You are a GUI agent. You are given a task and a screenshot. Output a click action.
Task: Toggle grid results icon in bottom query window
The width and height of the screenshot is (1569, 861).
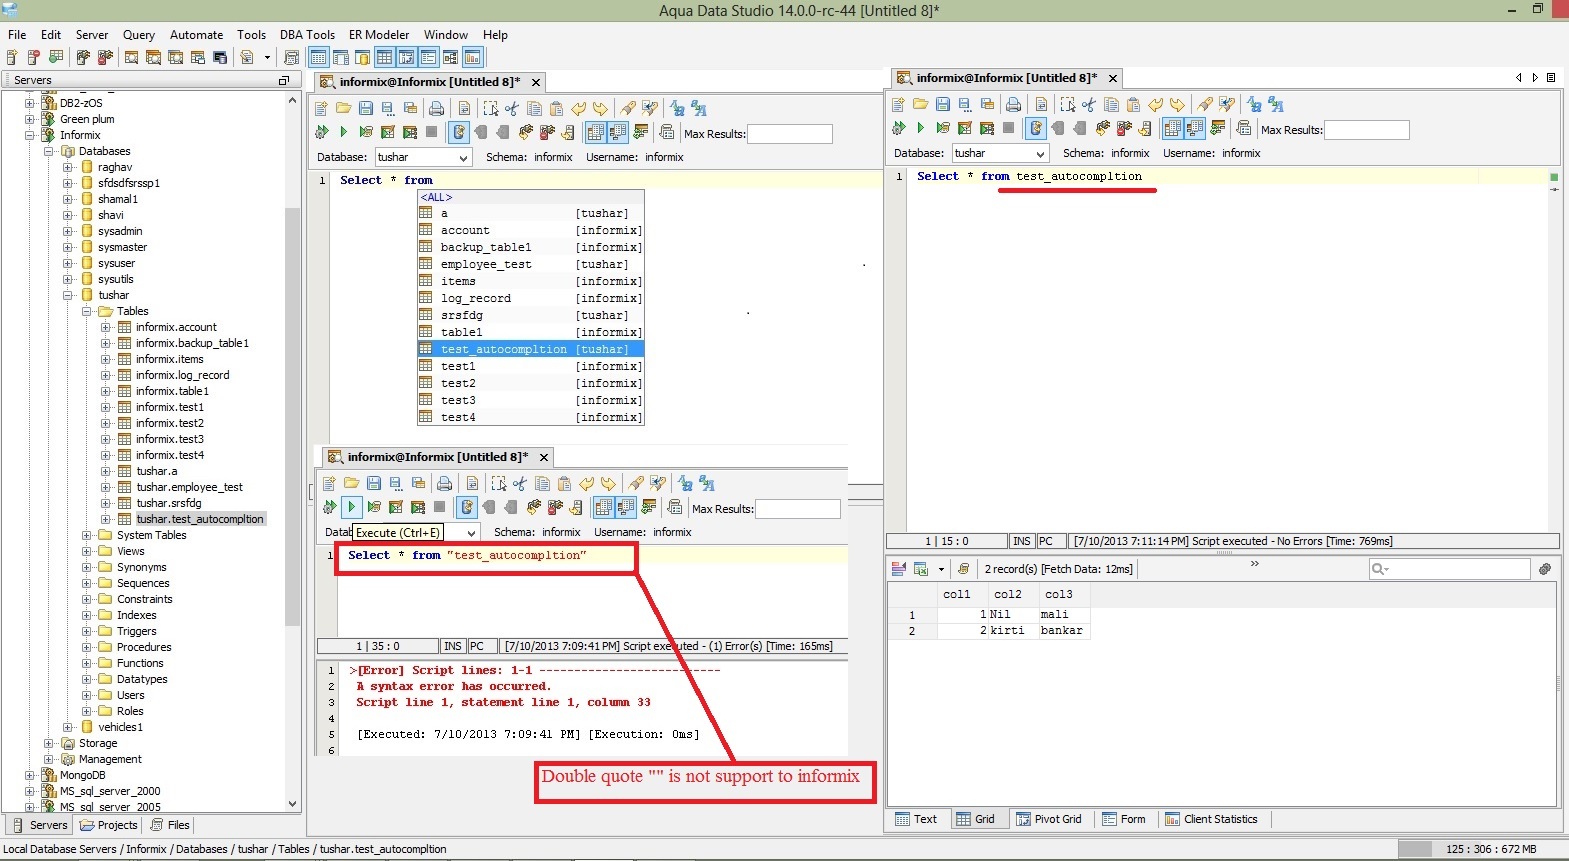click(604, 507)
